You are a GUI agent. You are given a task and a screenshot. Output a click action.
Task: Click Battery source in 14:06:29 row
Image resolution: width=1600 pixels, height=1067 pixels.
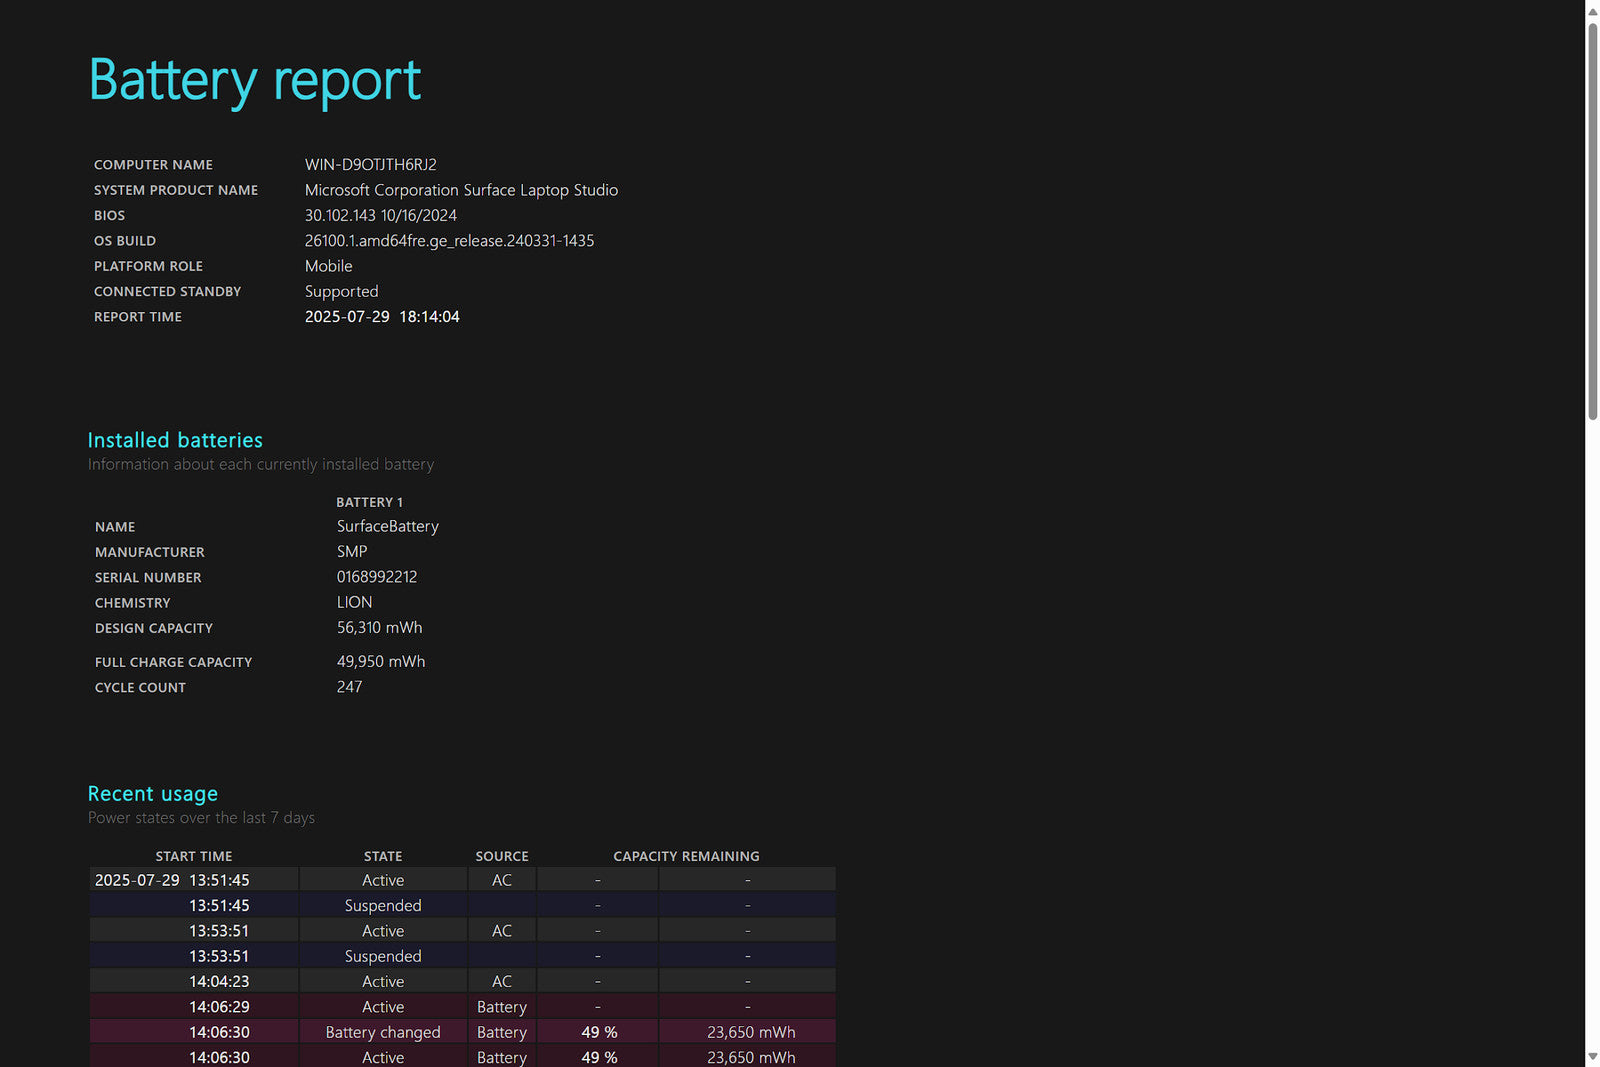coord(502,1007)
